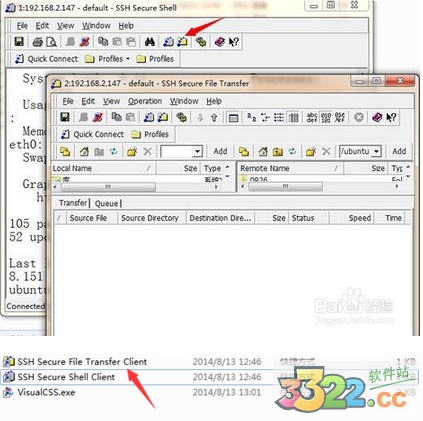Open Window menu in File Transfer window
Screen dimensions: 423x421
coord(184,101)
